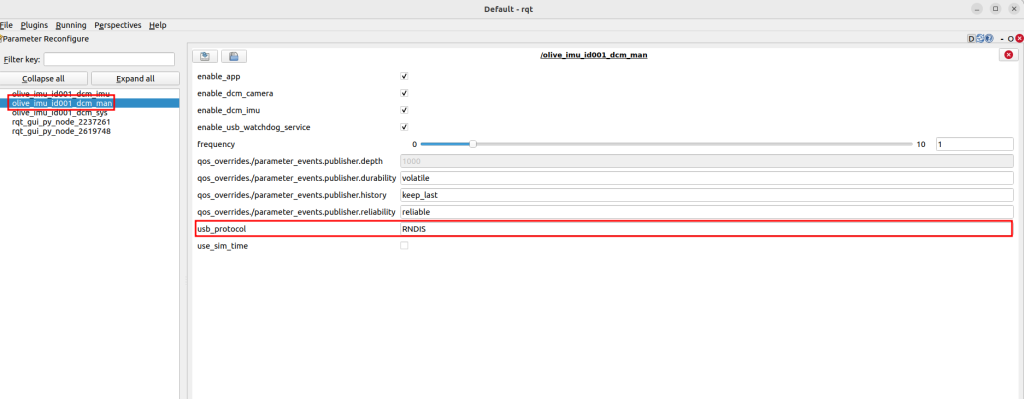Click the publisher.durability field showing volatile
This screenshot has height=399, width=1024.
pos(707,178)
